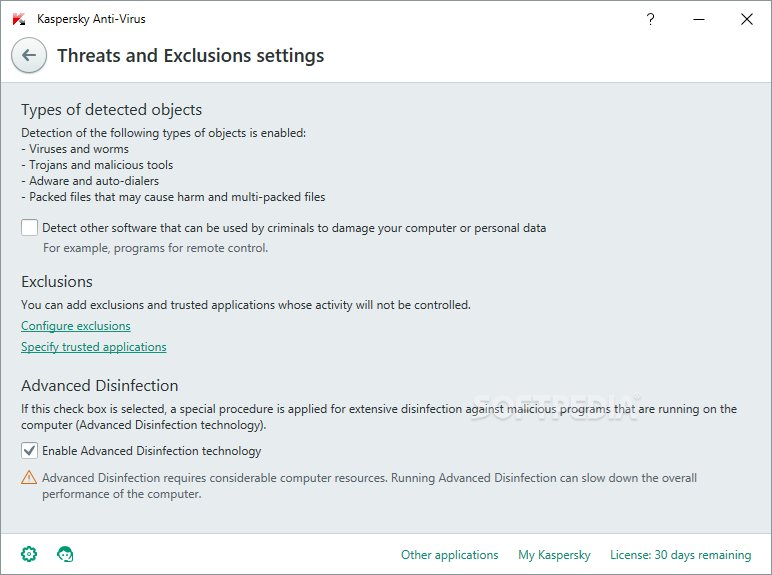Click the question mark help icon
This screenshot has height=575, width=772.
tap(651, 19)
